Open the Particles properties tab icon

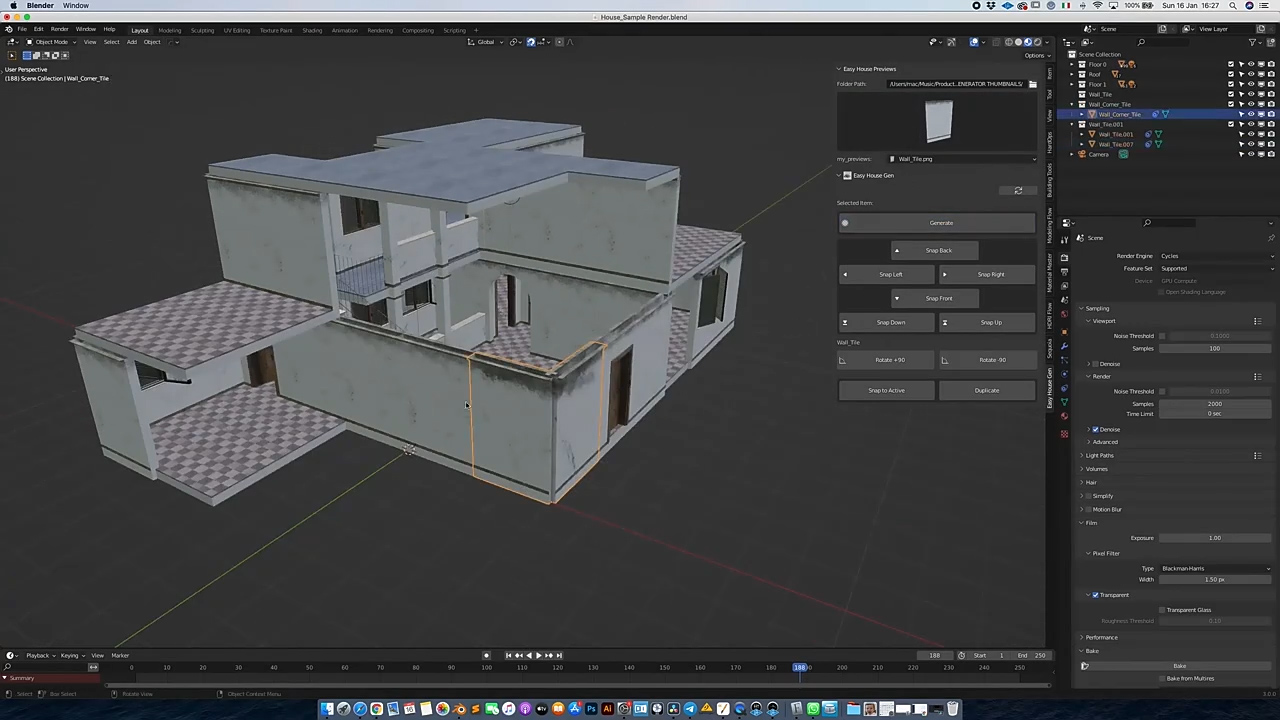click(x=1064, y=360)
